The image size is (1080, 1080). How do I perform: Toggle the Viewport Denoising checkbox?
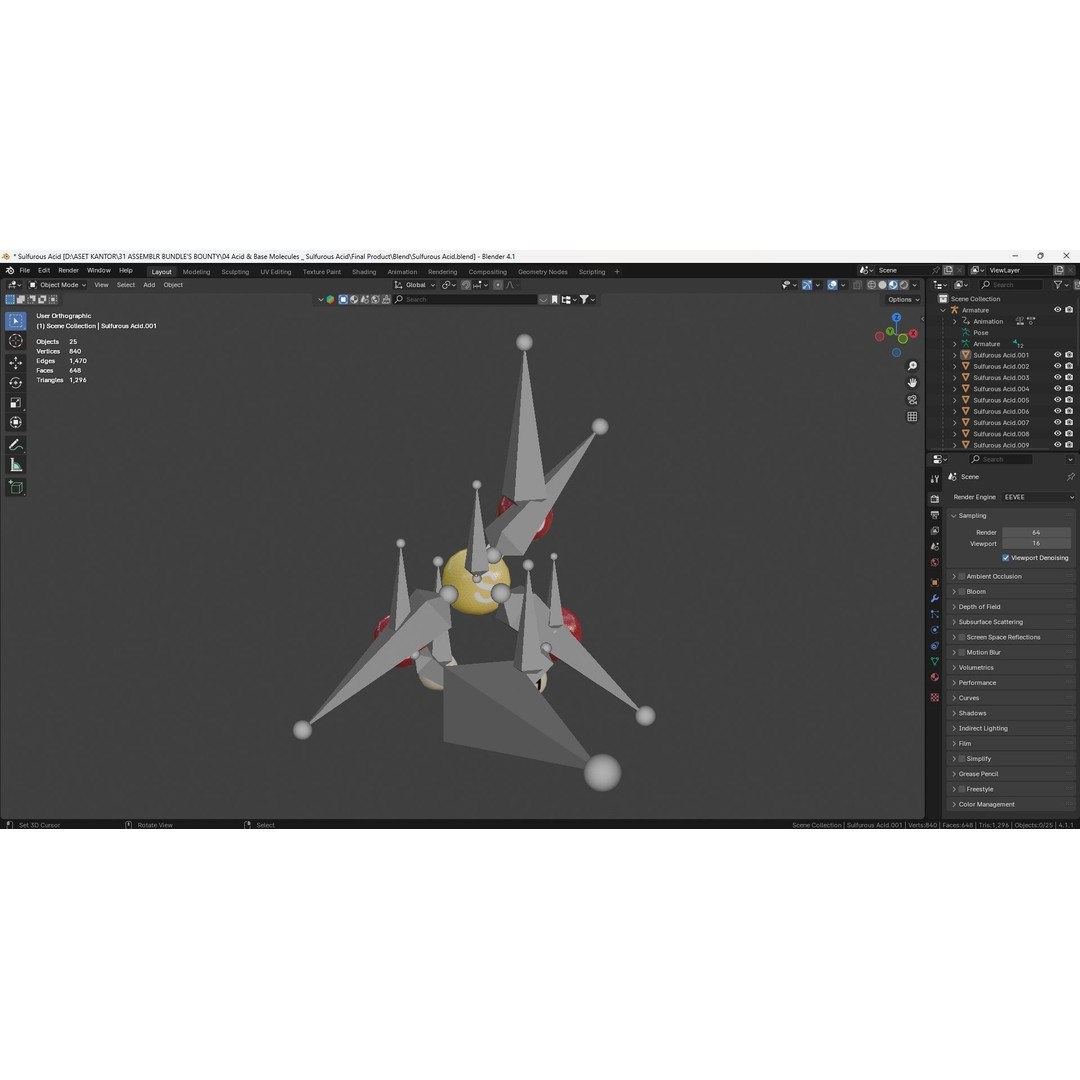click(x=1006, y=558)
